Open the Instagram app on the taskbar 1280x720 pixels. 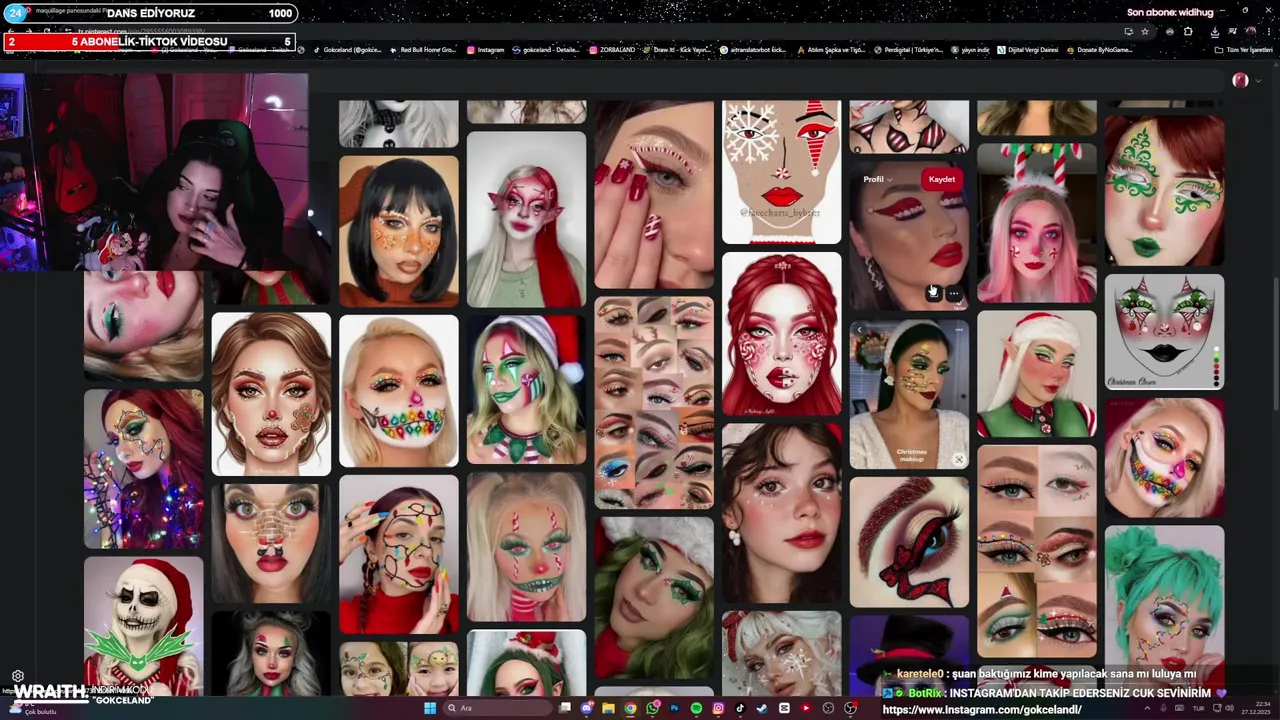coord(718,708)
